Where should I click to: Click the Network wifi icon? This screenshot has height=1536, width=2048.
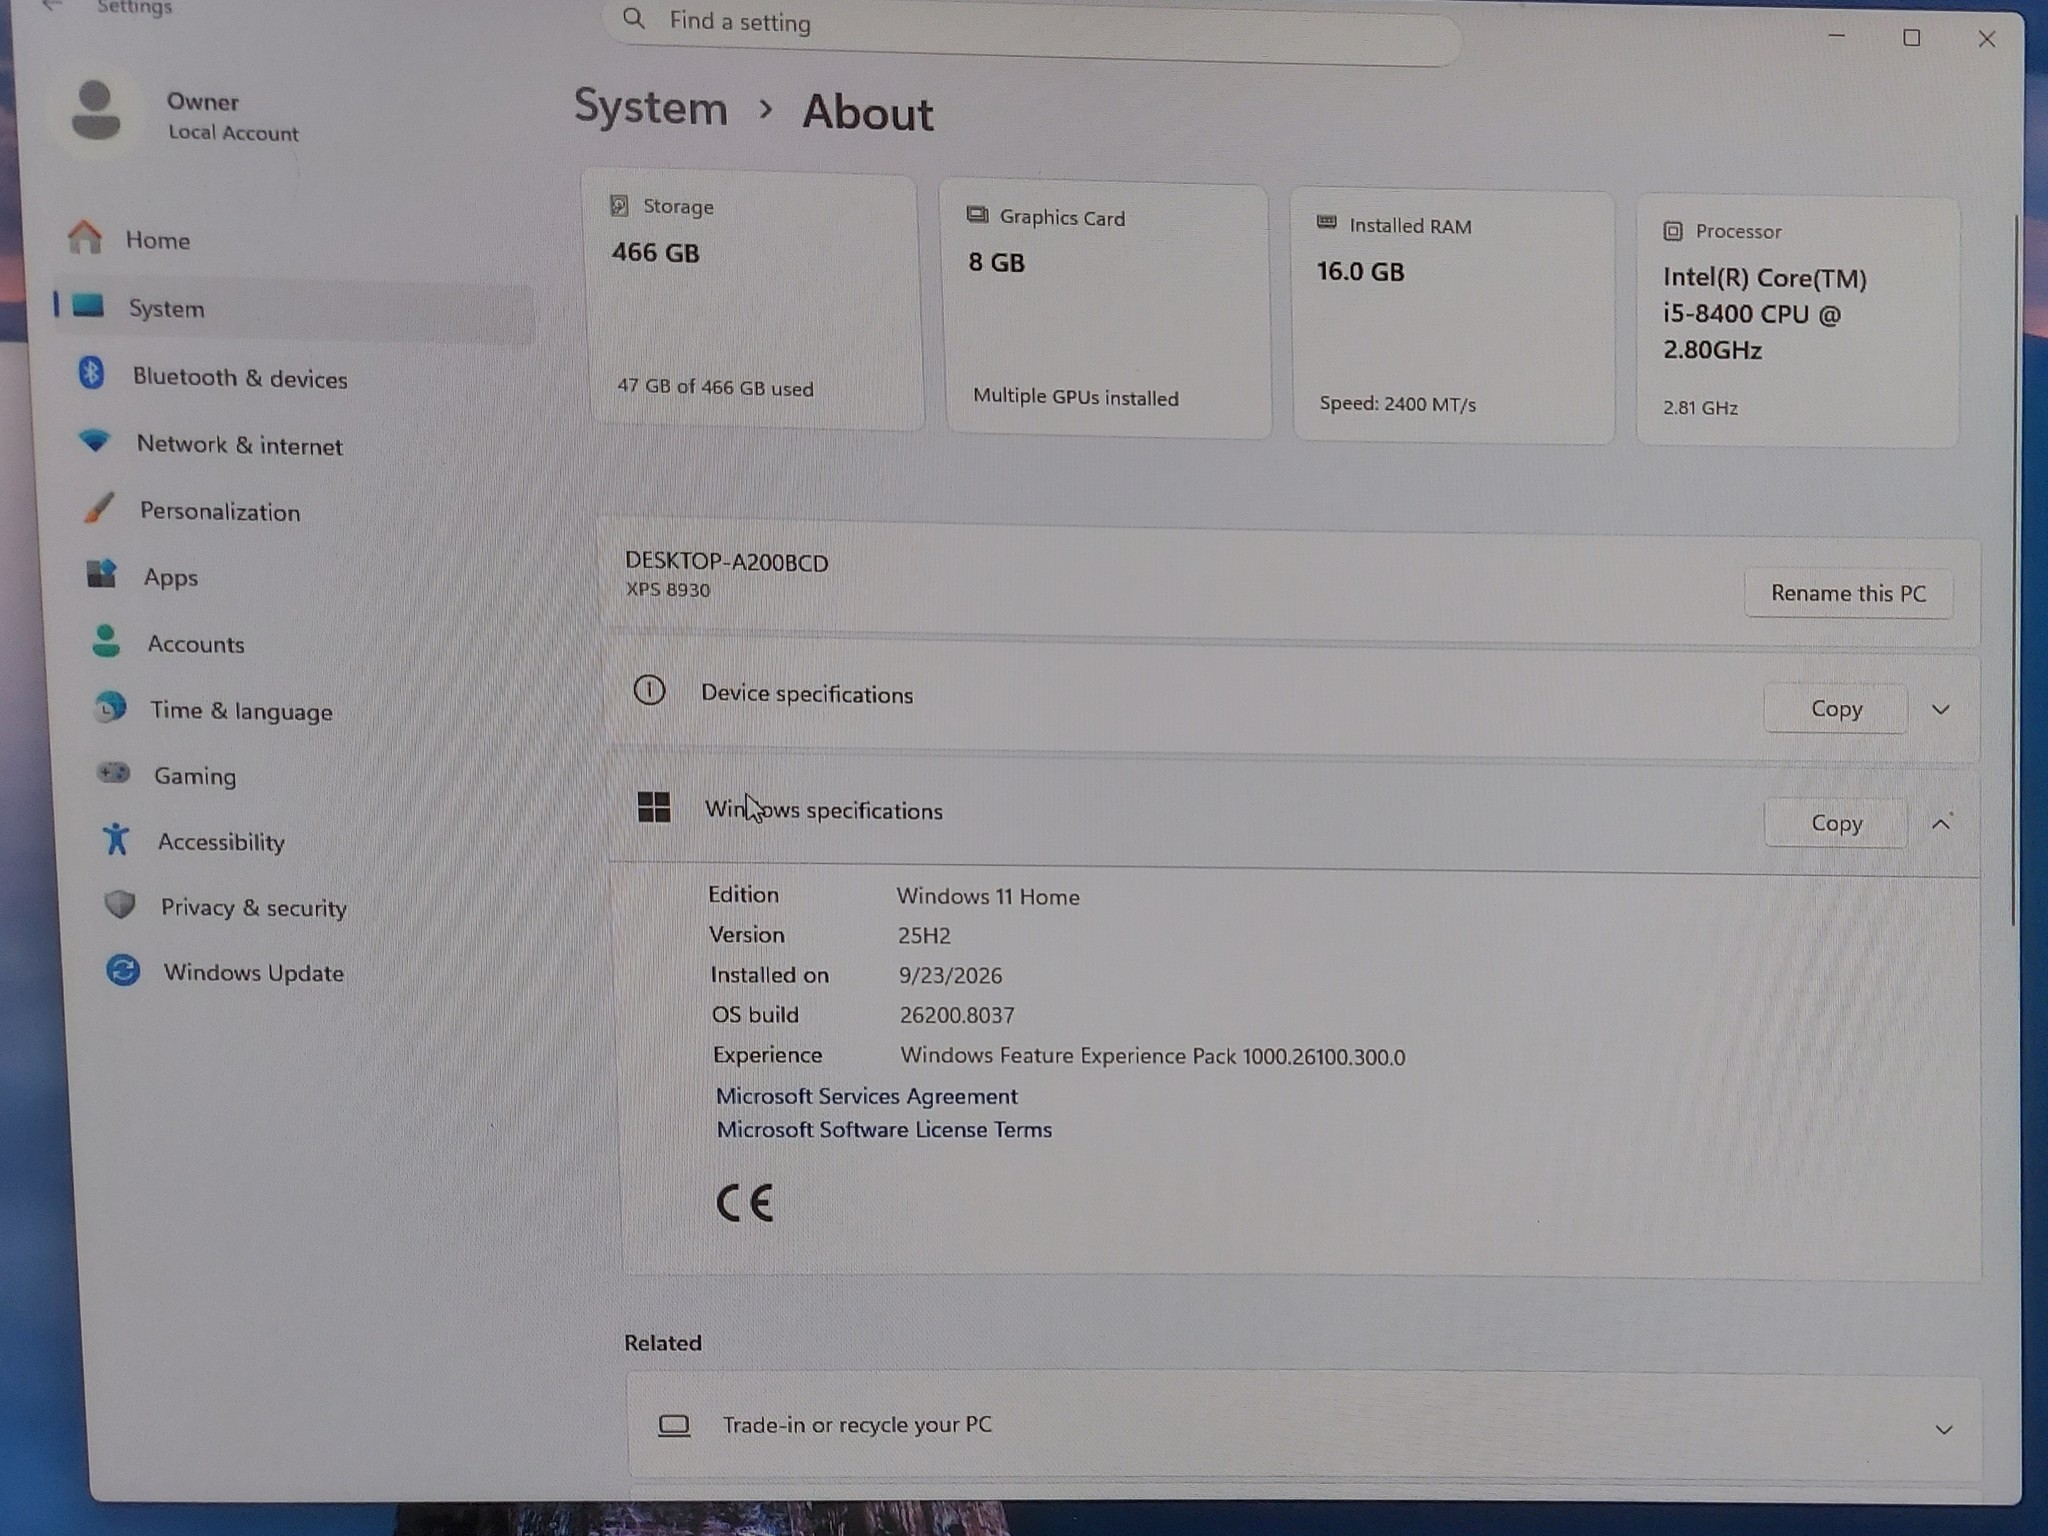coord(95,440)
